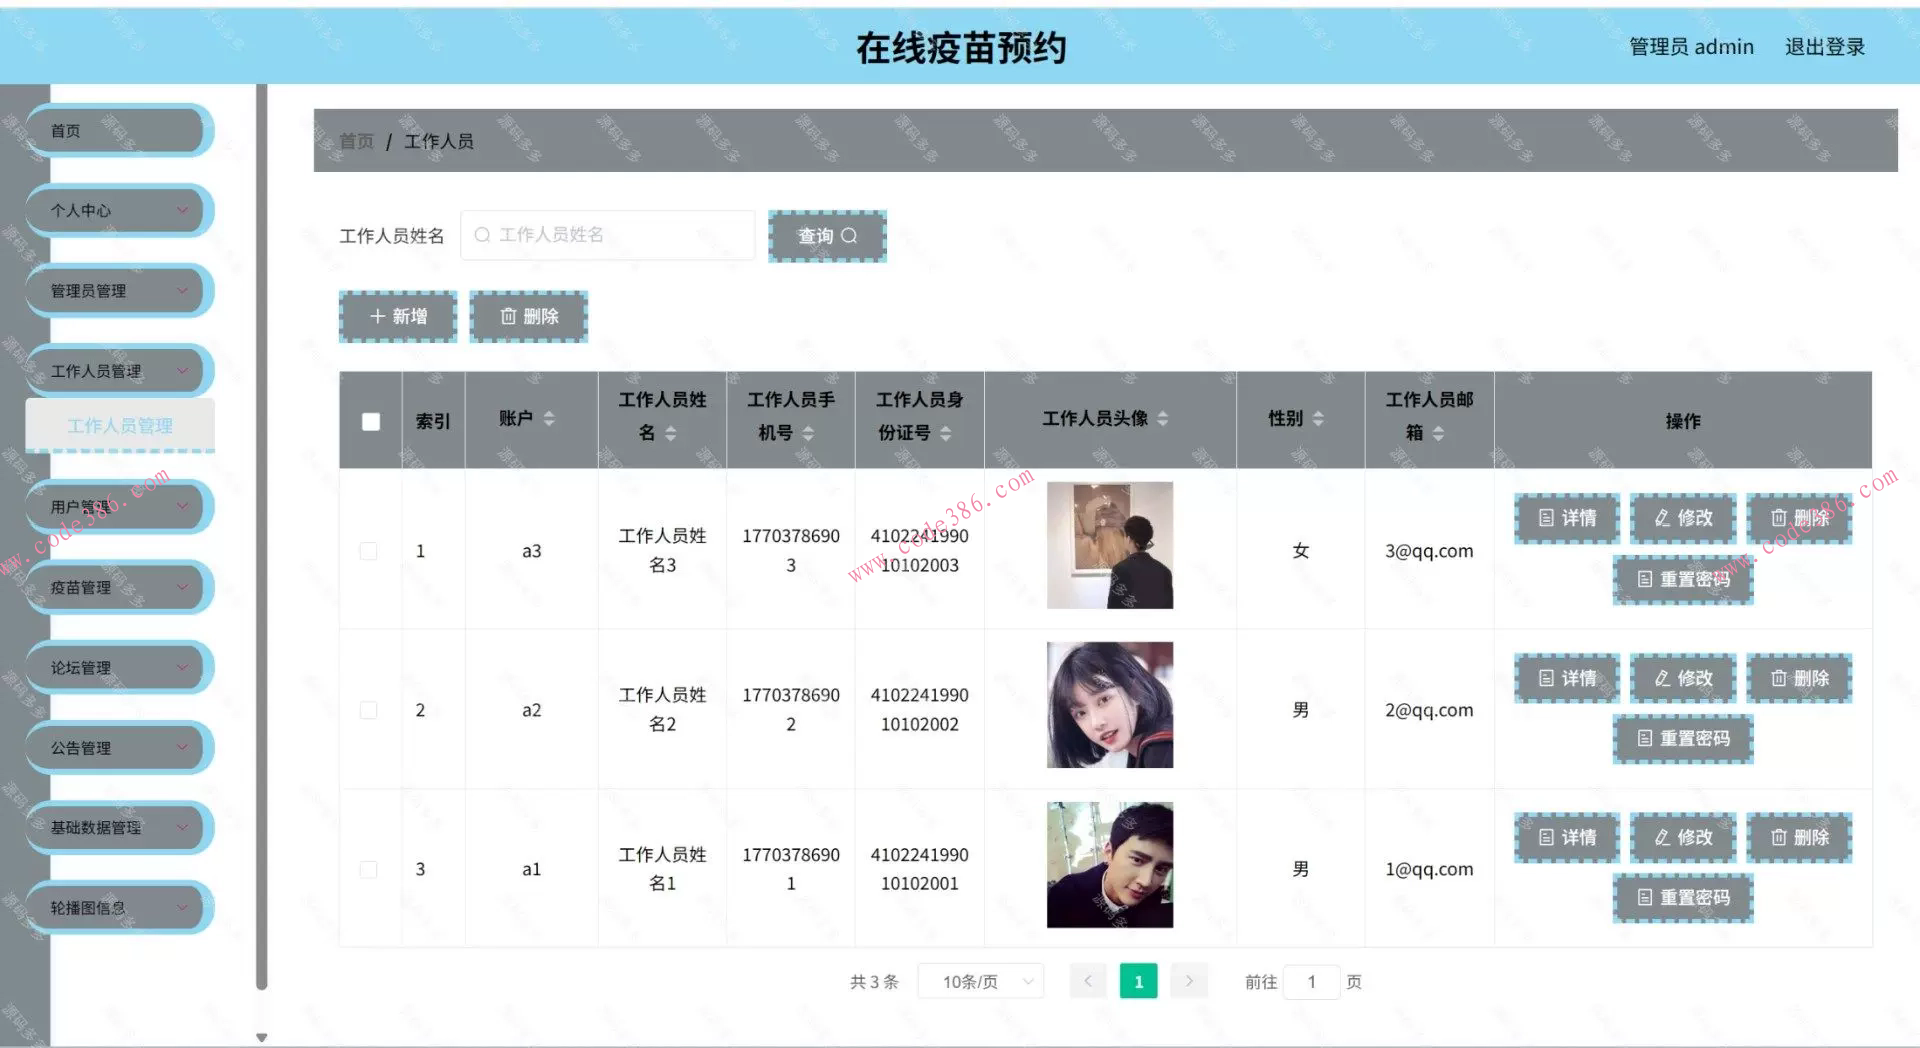Collapse 工作人员管理 sidebar menu
Viewport: 1920px width, 1048px height.
pyautogui.click(x=120, y=371)
